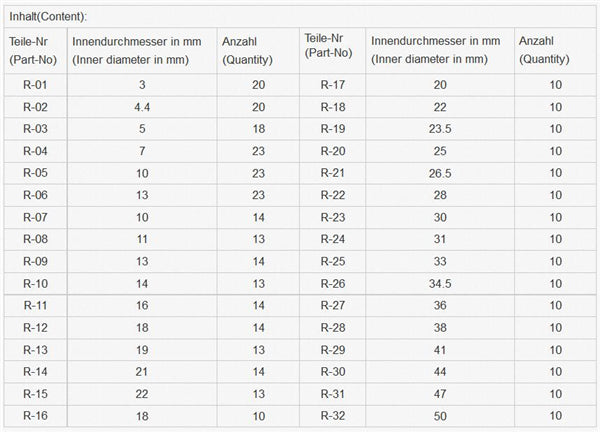
Task: Click the R-31 diameter value 47
Action: pos(440,393)
